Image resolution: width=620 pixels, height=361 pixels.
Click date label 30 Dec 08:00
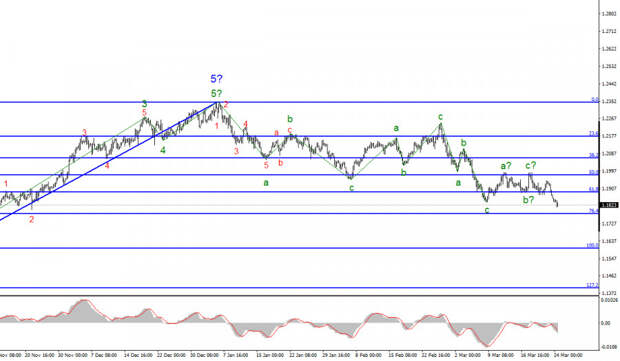(204, 355)
